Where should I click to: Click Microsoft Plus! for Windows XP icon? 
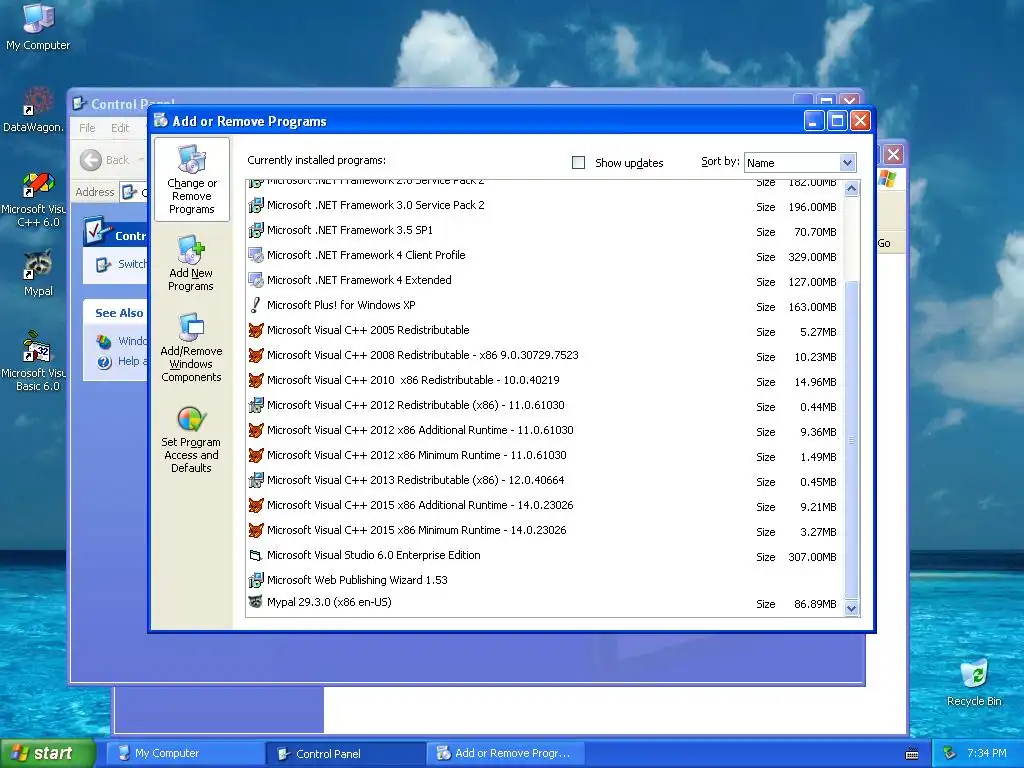(256, 305)
